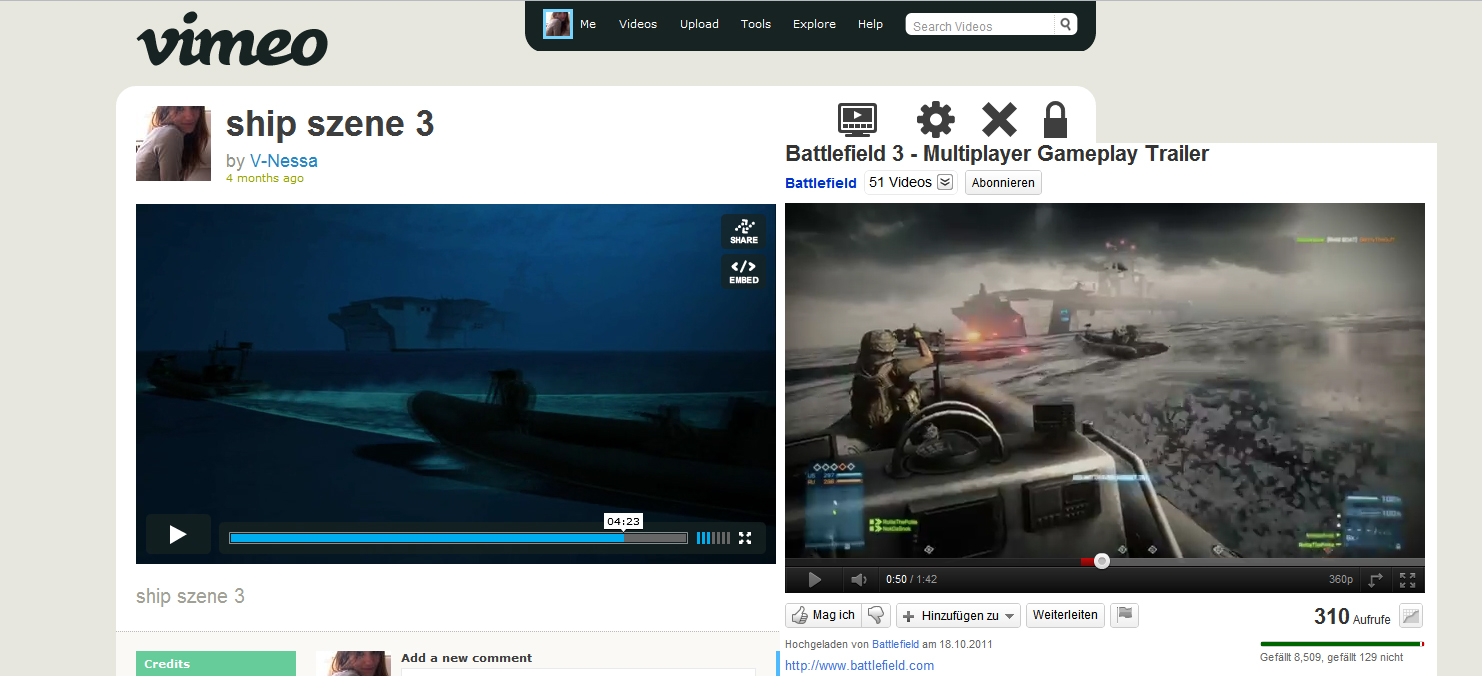This screenshot has height=676, width=1482.
Task: Open the Hinzufügen zu dropdown
Action: coord(958,616)
